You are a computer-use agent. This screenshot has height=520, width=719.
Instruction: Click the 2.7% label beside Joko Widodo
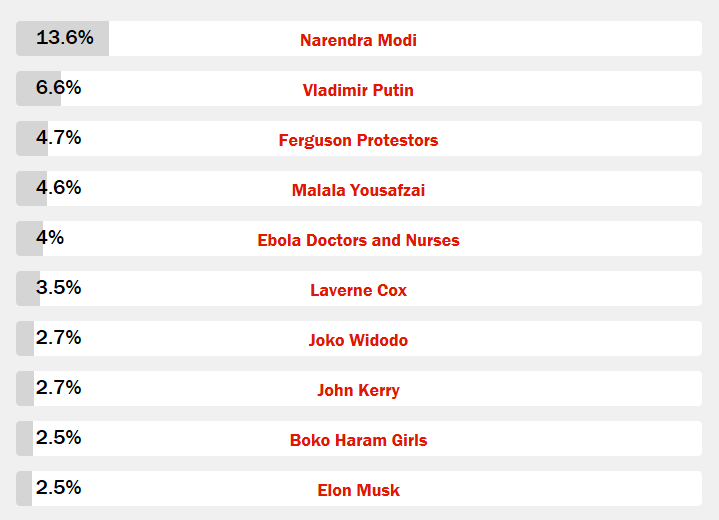59,337
